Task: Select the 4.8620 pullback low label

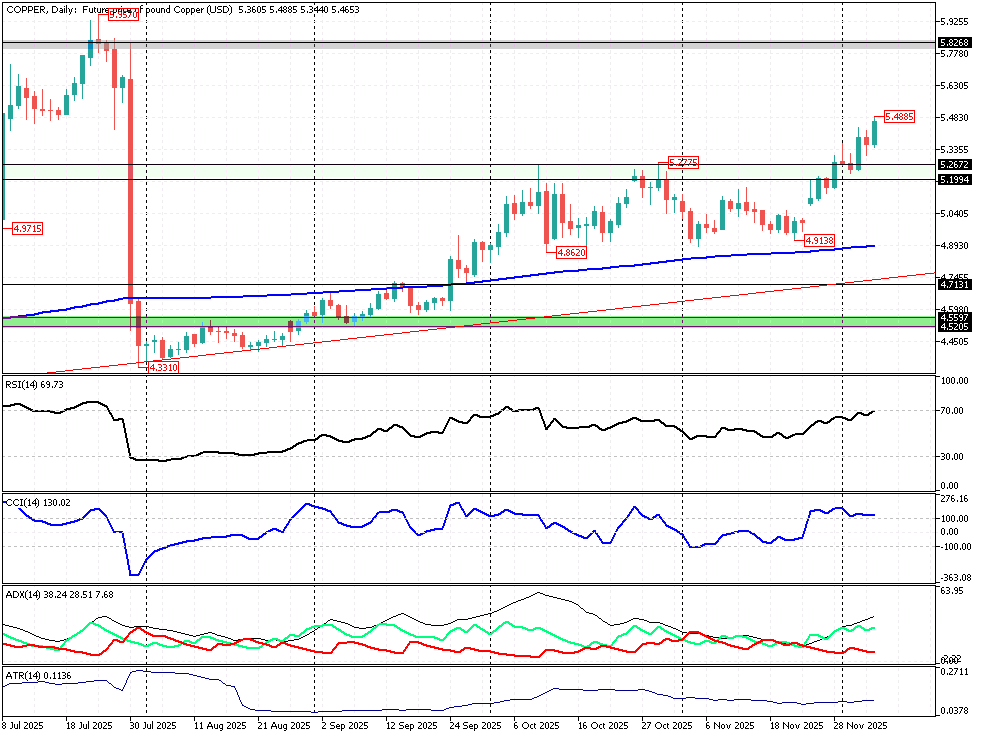Action: pos(571,252)
